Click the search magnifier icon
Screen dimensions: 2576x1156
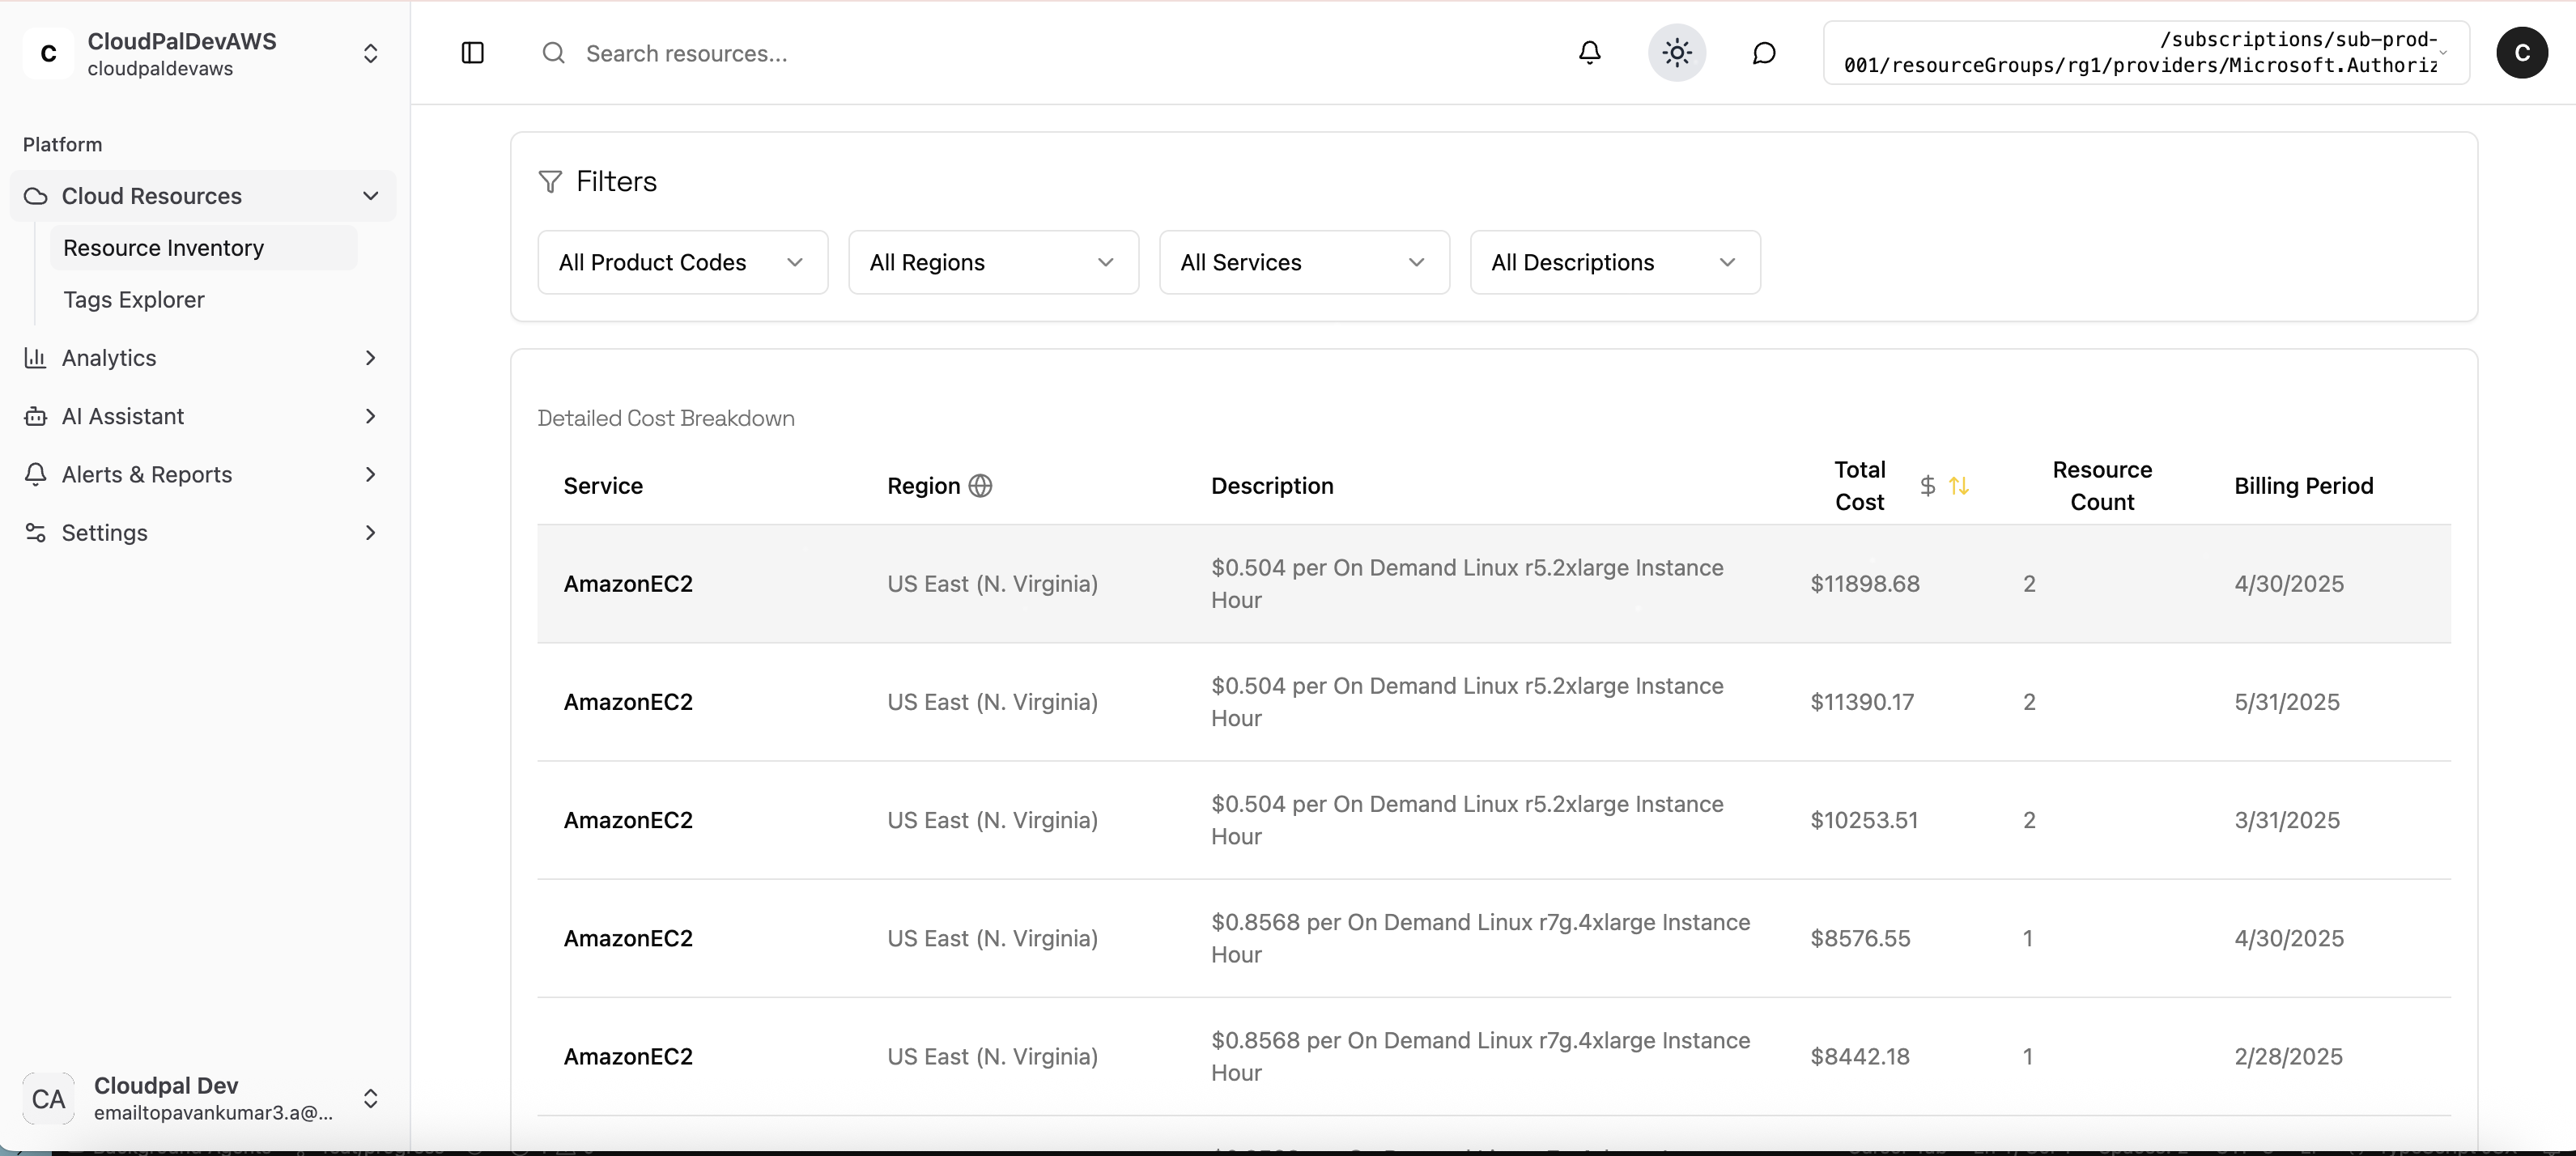coord(553,53)
